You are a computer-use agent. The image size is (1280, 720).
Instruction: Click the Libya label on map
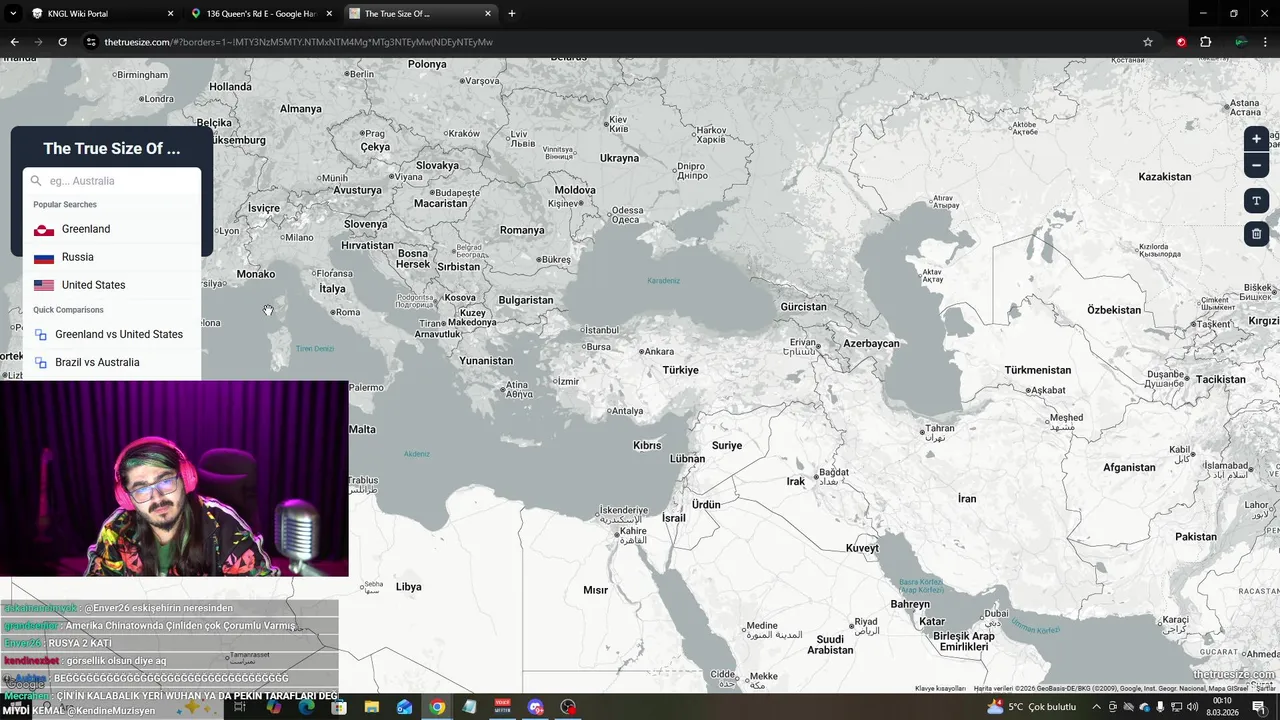(x=408, y=587)
